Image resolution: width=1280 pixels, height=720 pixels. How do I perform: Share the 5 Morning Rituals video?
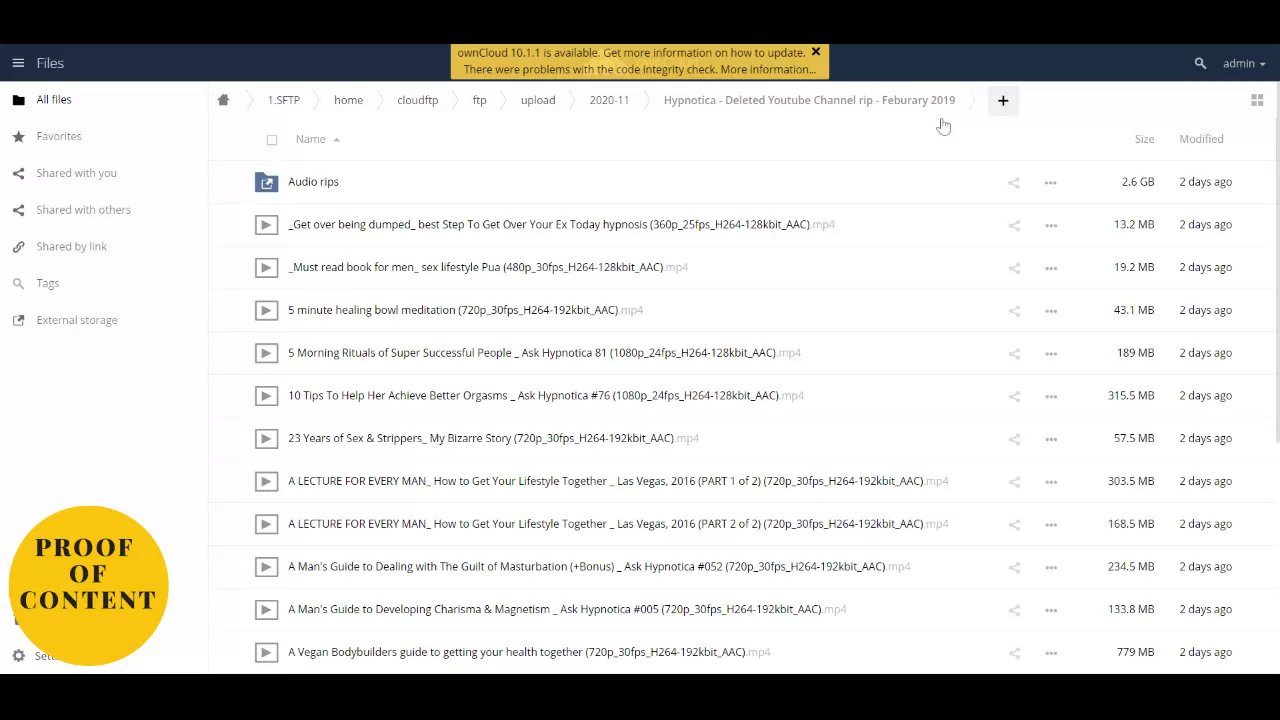coord(1014,353)
